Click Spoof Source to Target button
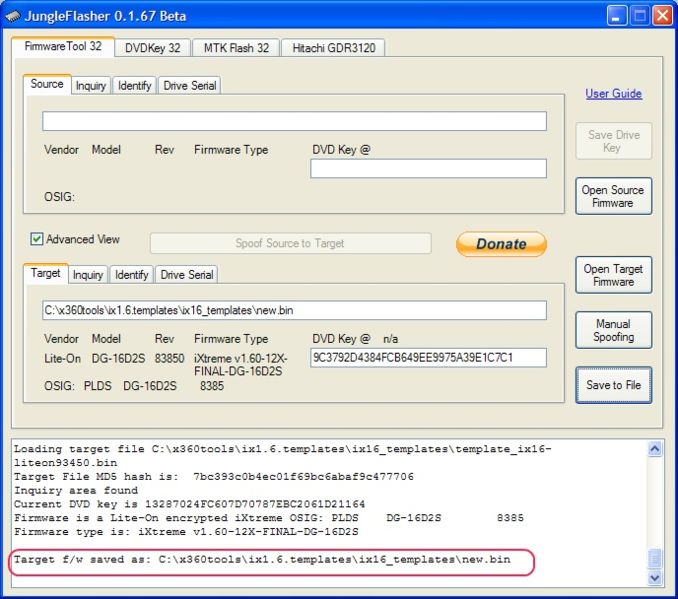The width and height of the screenshot is (678, 599). coord(291,243)
